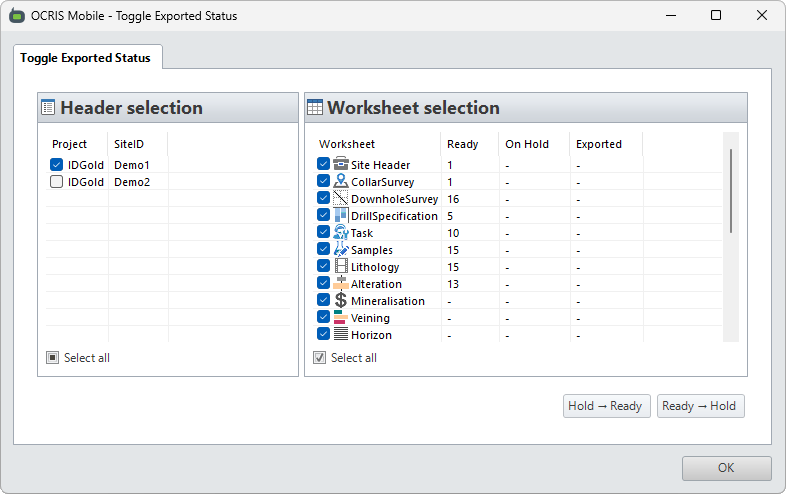Click Ready value 13 for Alteration
This screenshot has height=494, width=786.
click(453, 284)
